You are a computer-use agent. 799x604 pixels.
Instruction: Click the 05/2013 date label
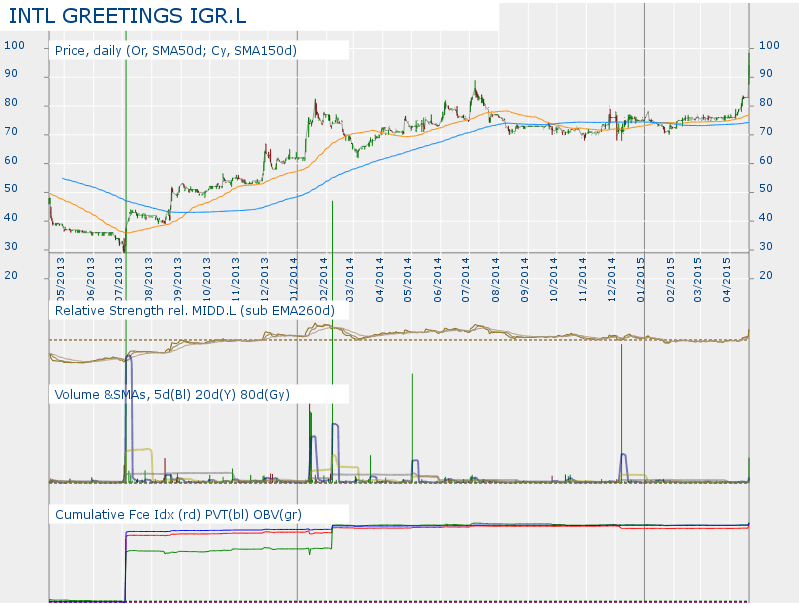pos(61,280)
